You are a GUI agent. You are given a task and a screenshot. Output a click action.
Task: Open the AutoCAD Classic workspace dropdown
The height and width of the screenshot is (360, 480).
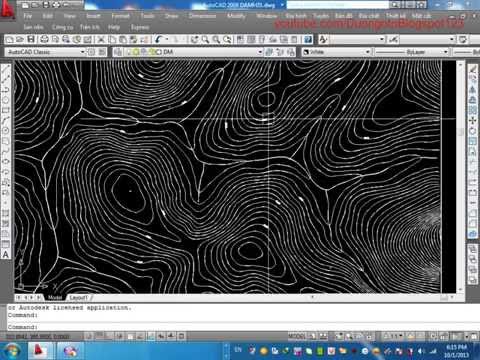coord(82,52)
